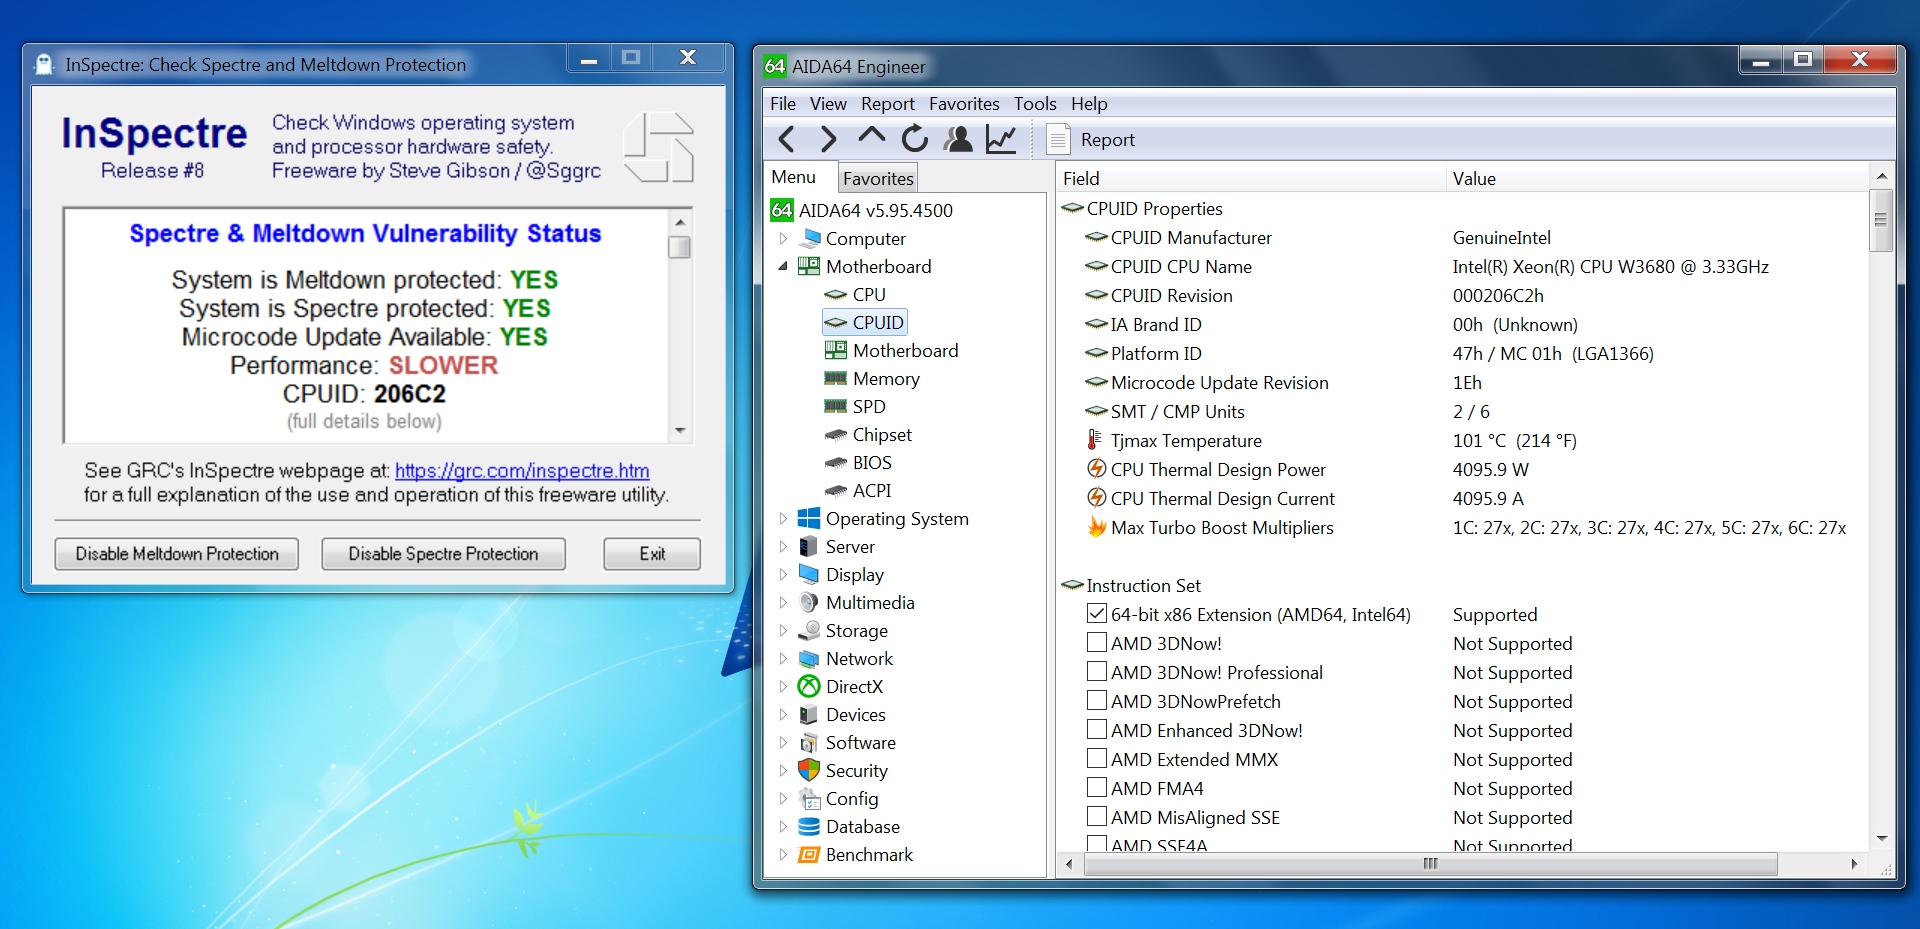The width and height of the screenshot is (1920, 929).
Task: Toggle AMD Extended MMX checkbox
Action: tap(1097, 758)
